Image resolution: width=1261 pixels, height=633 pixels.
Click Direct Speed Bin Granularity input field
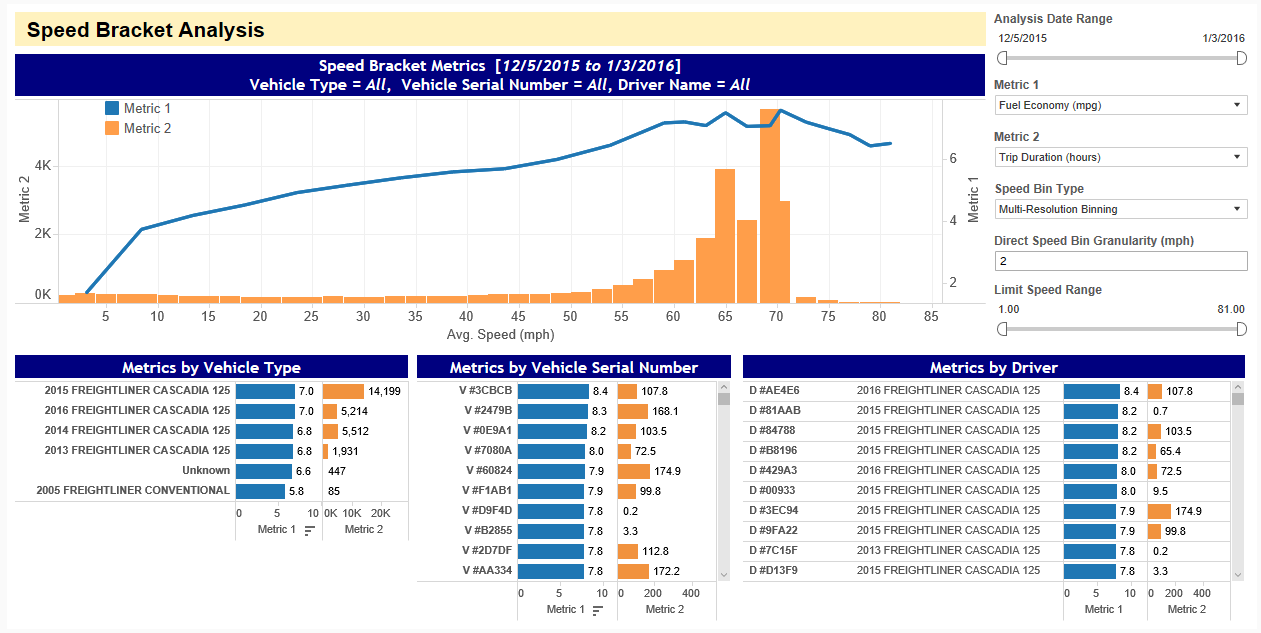[1120, 261]
